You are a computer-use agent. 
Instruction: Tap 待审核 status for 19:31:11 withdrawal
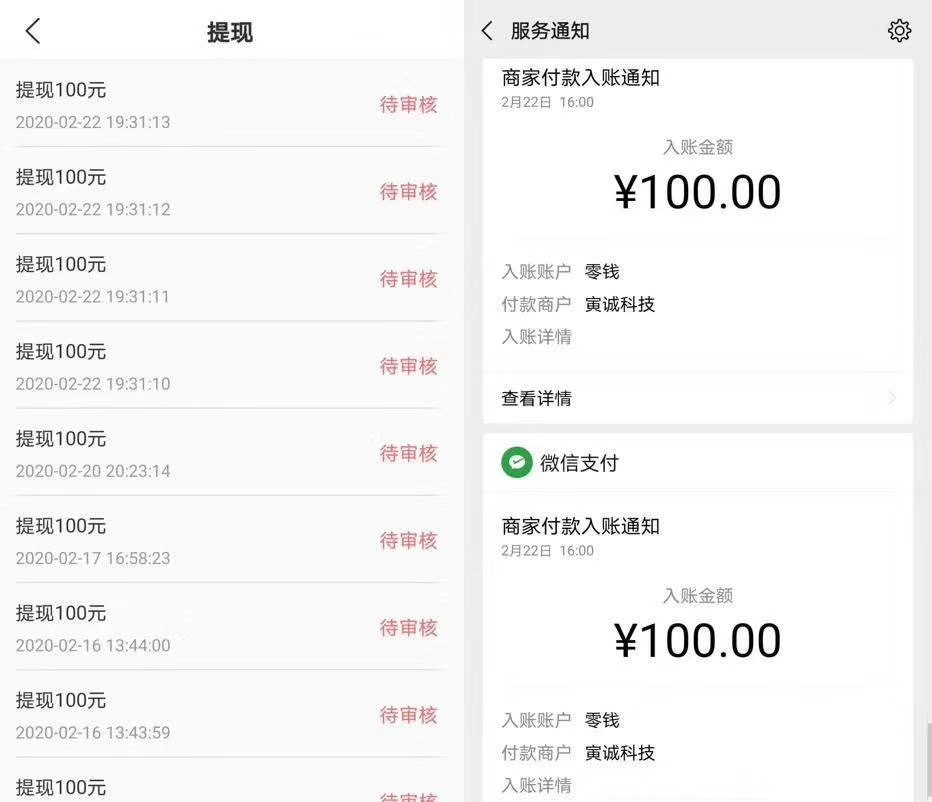[x=408, y=279]
